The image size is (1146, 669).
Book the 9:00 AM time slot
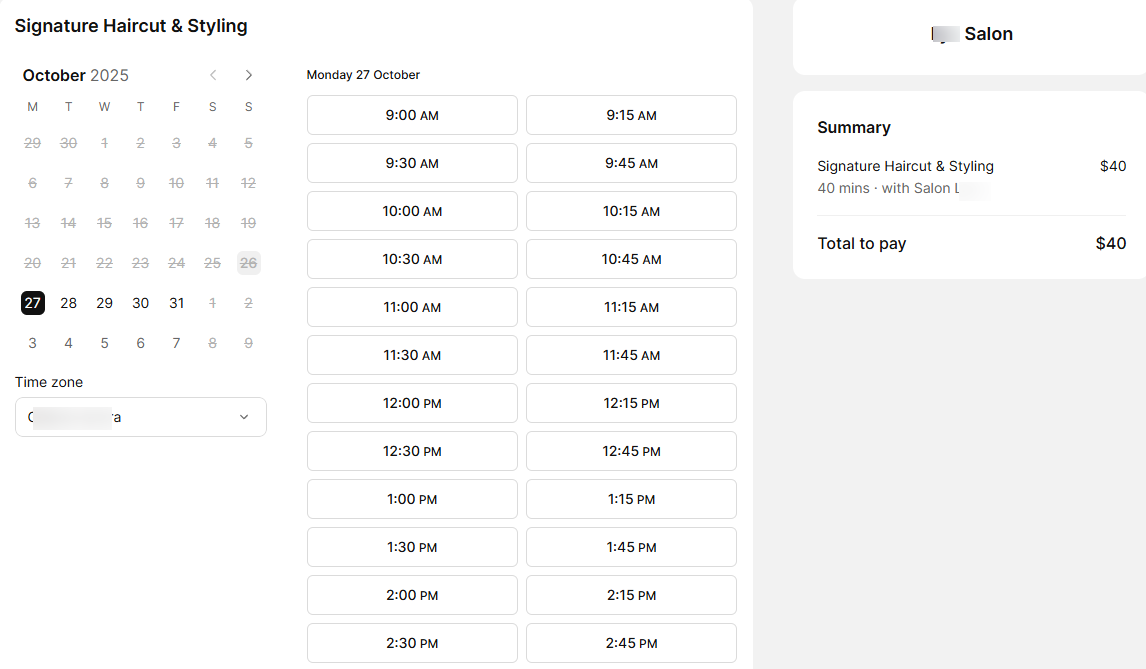click(412, 115)
